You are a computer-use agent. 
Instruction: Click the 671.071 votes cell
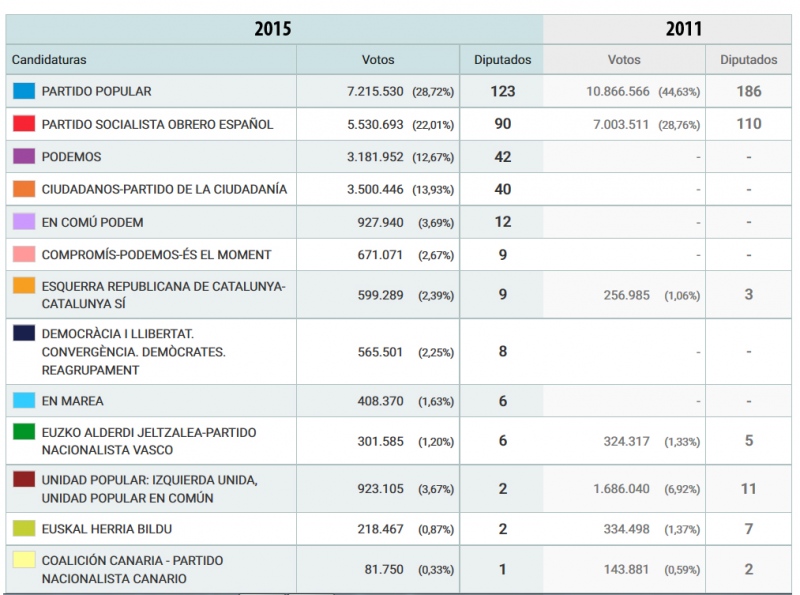click(380, 255)
